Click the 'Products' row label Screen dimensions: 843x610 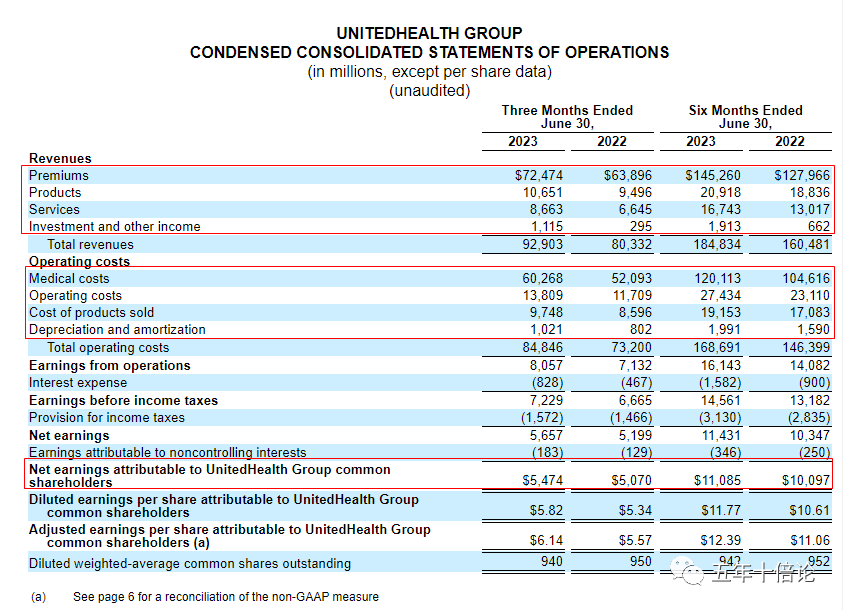coord(55,192)
